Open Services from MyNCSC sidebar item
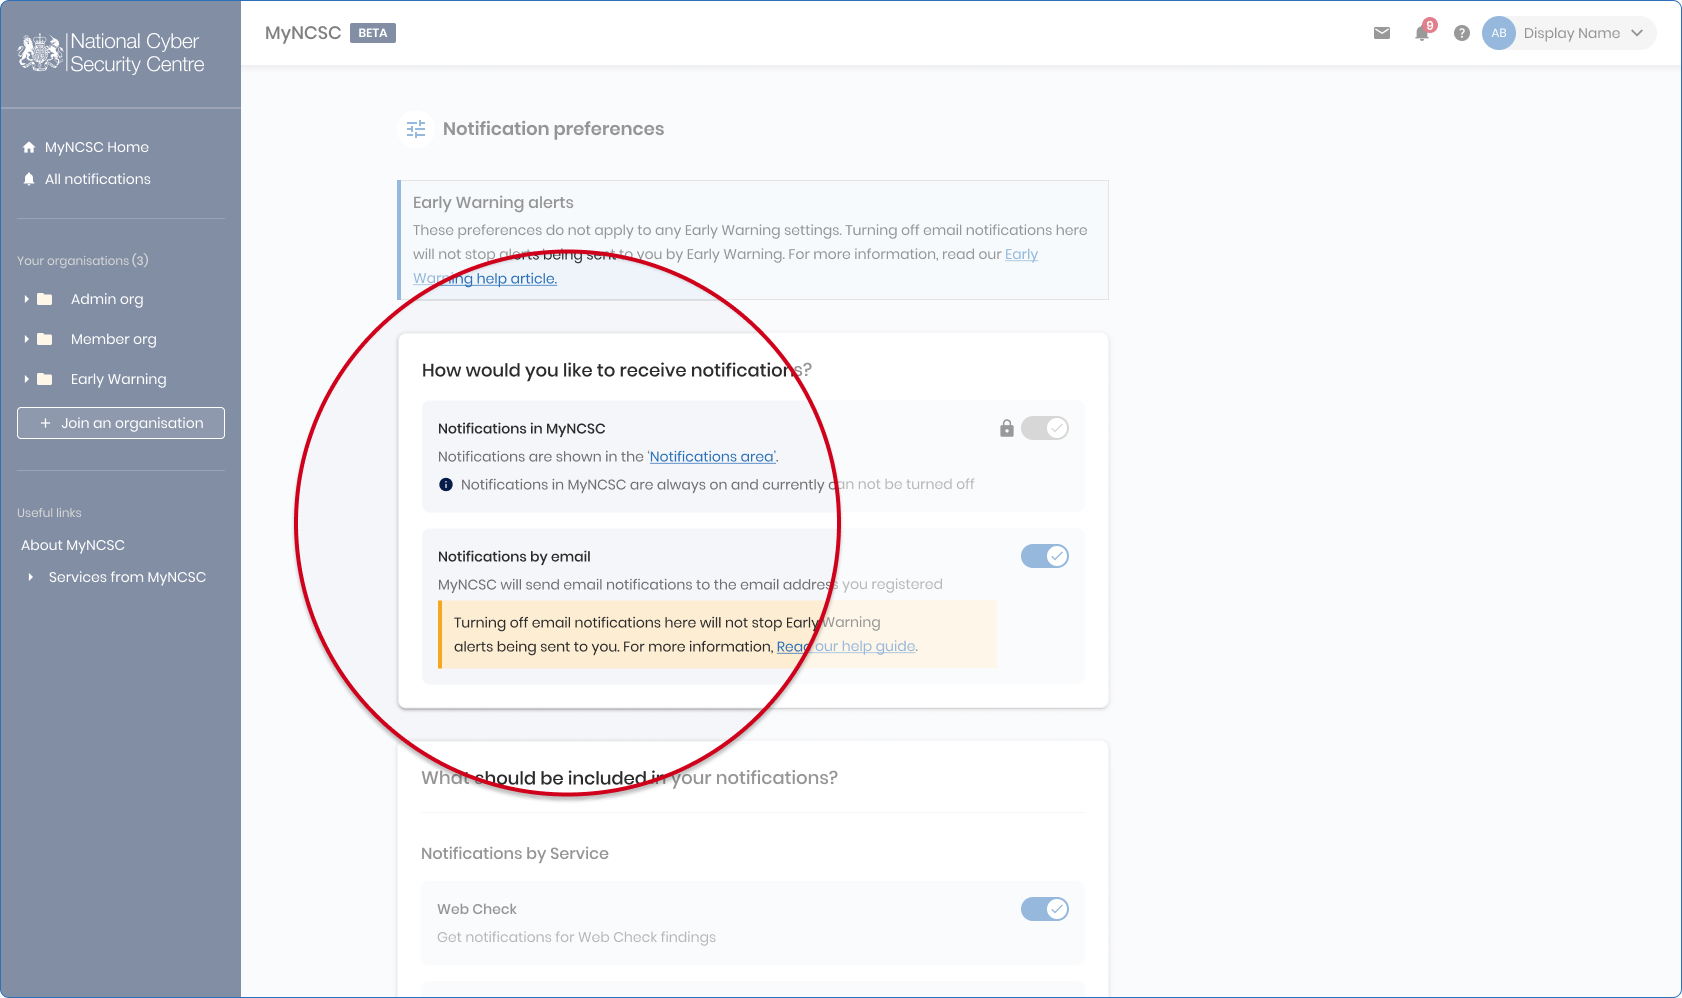 (x=127, y=577)
